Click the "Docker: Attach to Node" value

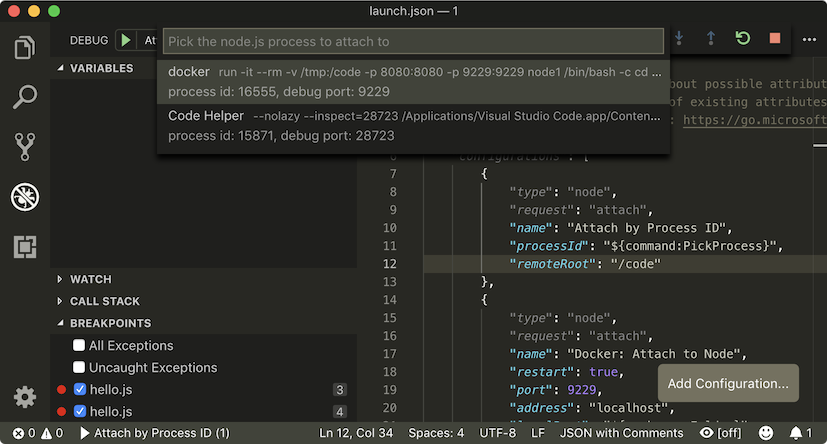coord(653,354)
